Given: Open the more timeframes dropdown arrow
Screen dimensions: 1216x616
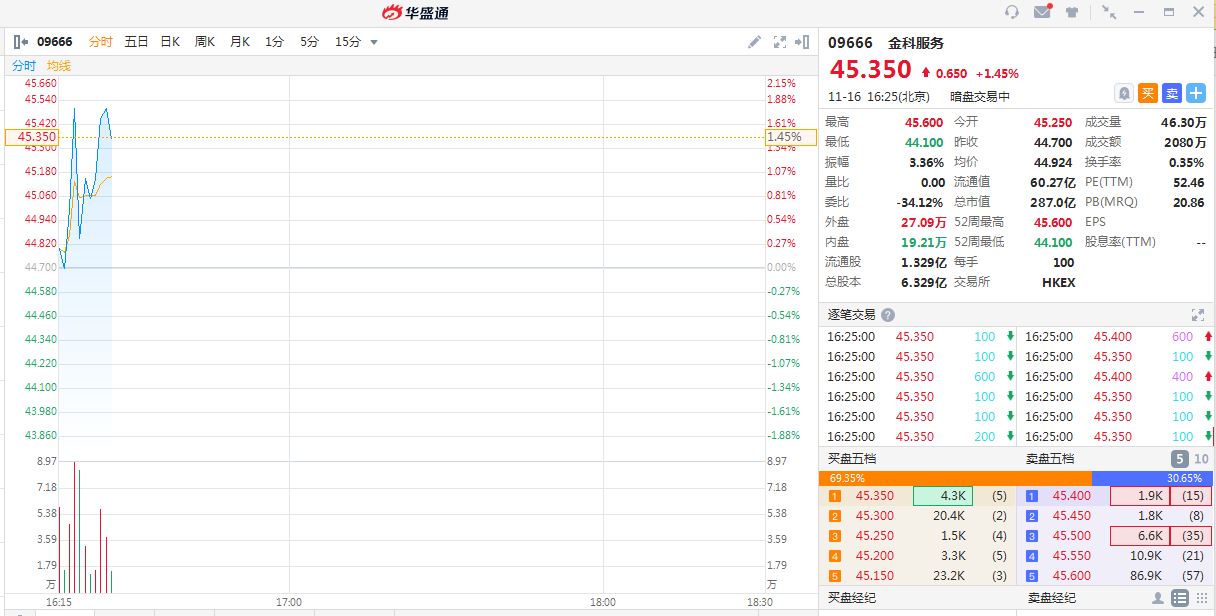Looking at the screenshot, I should 374,42.
